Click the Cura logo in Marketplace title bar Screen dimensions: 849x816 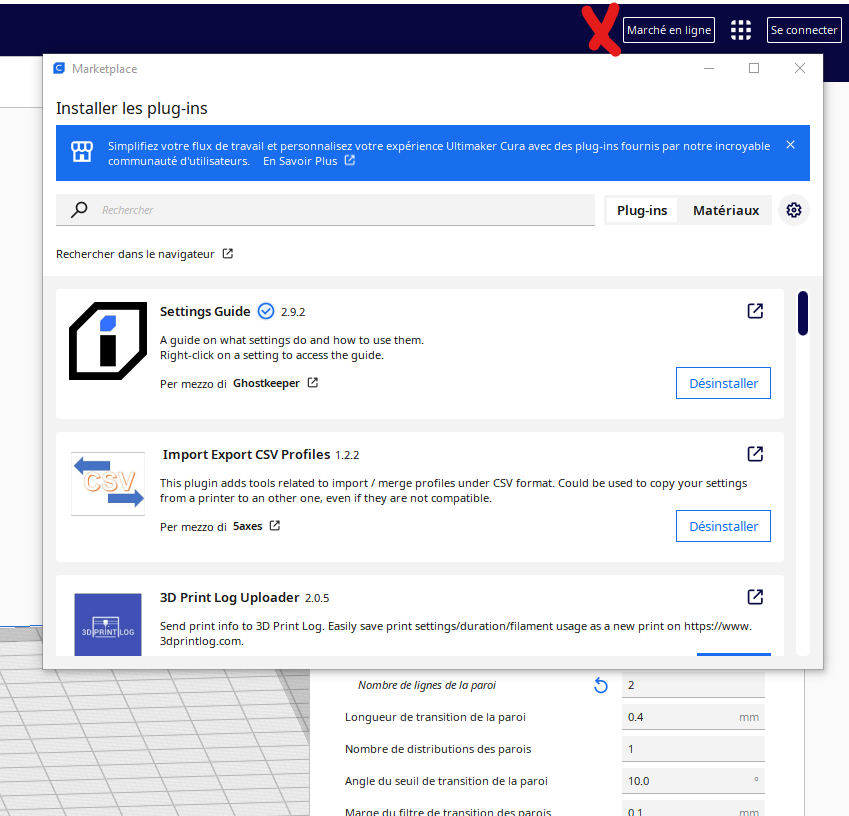59,68
